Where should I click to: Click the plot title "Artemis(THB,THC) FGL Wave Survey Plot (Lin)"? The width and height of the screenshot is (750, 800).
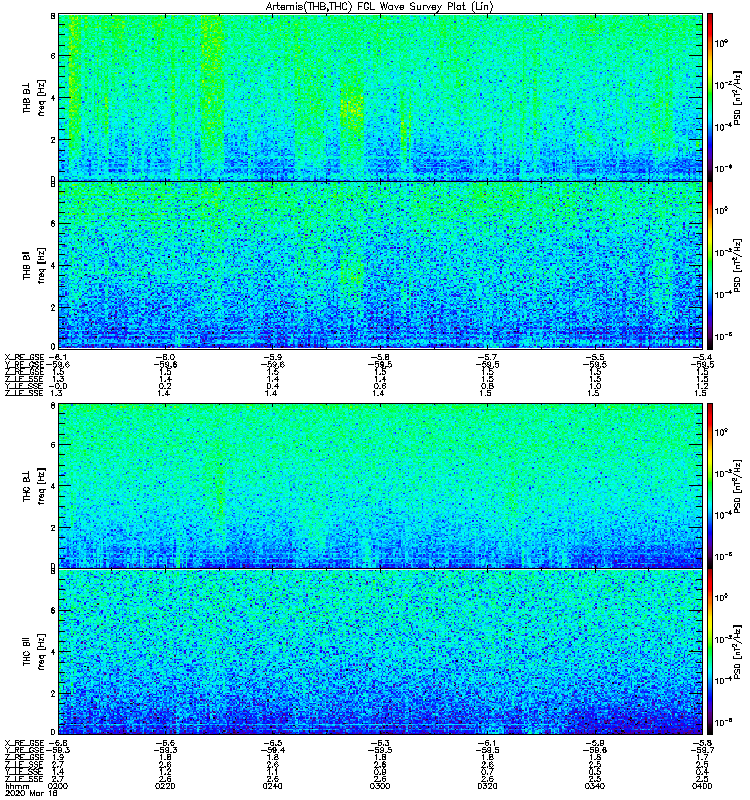point(379,7)
